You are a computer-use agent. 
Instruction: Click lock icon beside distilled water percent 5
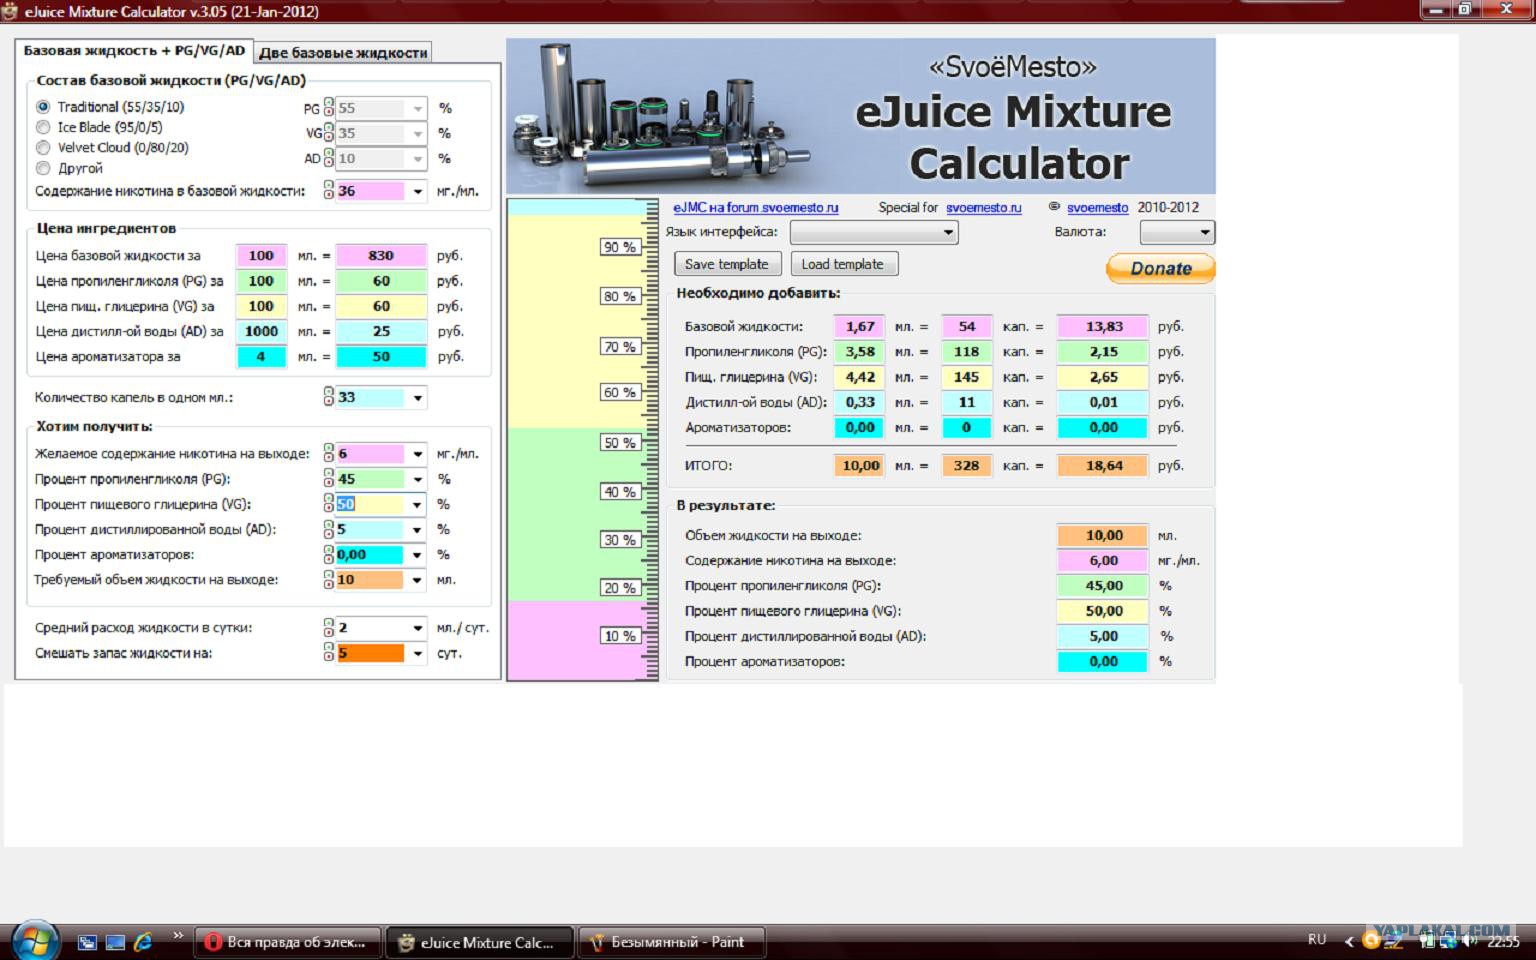click(x=328, y=529)
